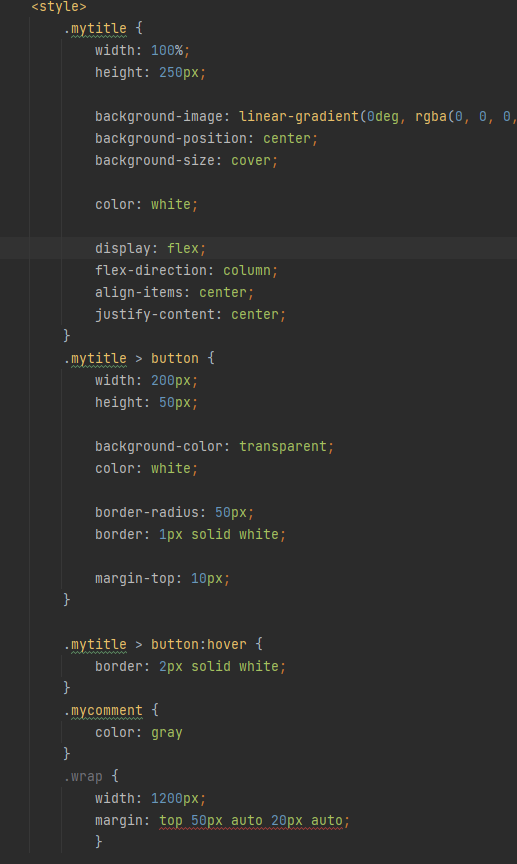The width and height of the screenshot is (517, 864).
Task: Click the 'background-color' property name
Action: 159,446
